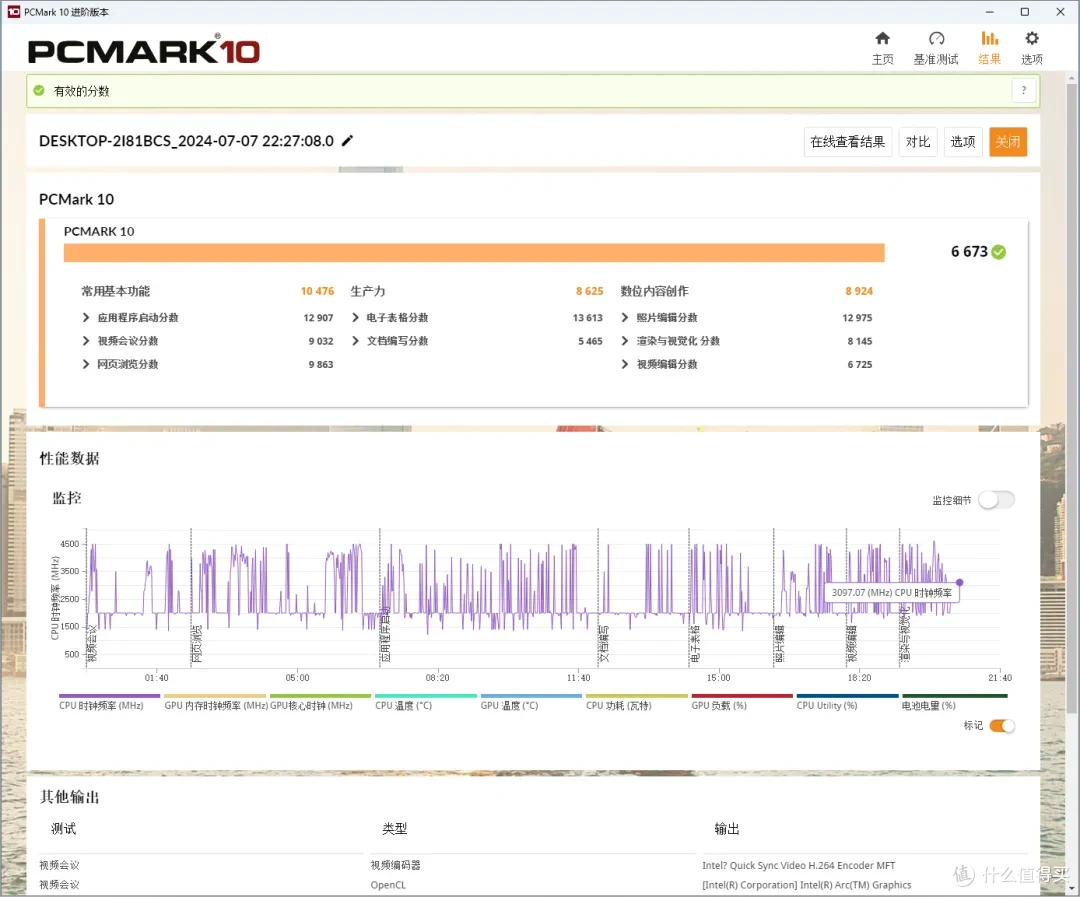The height and width of the screenshot is (897, 1080).
Task: Click the orange 关闭 button
Action: click(x=1008, y=142)
